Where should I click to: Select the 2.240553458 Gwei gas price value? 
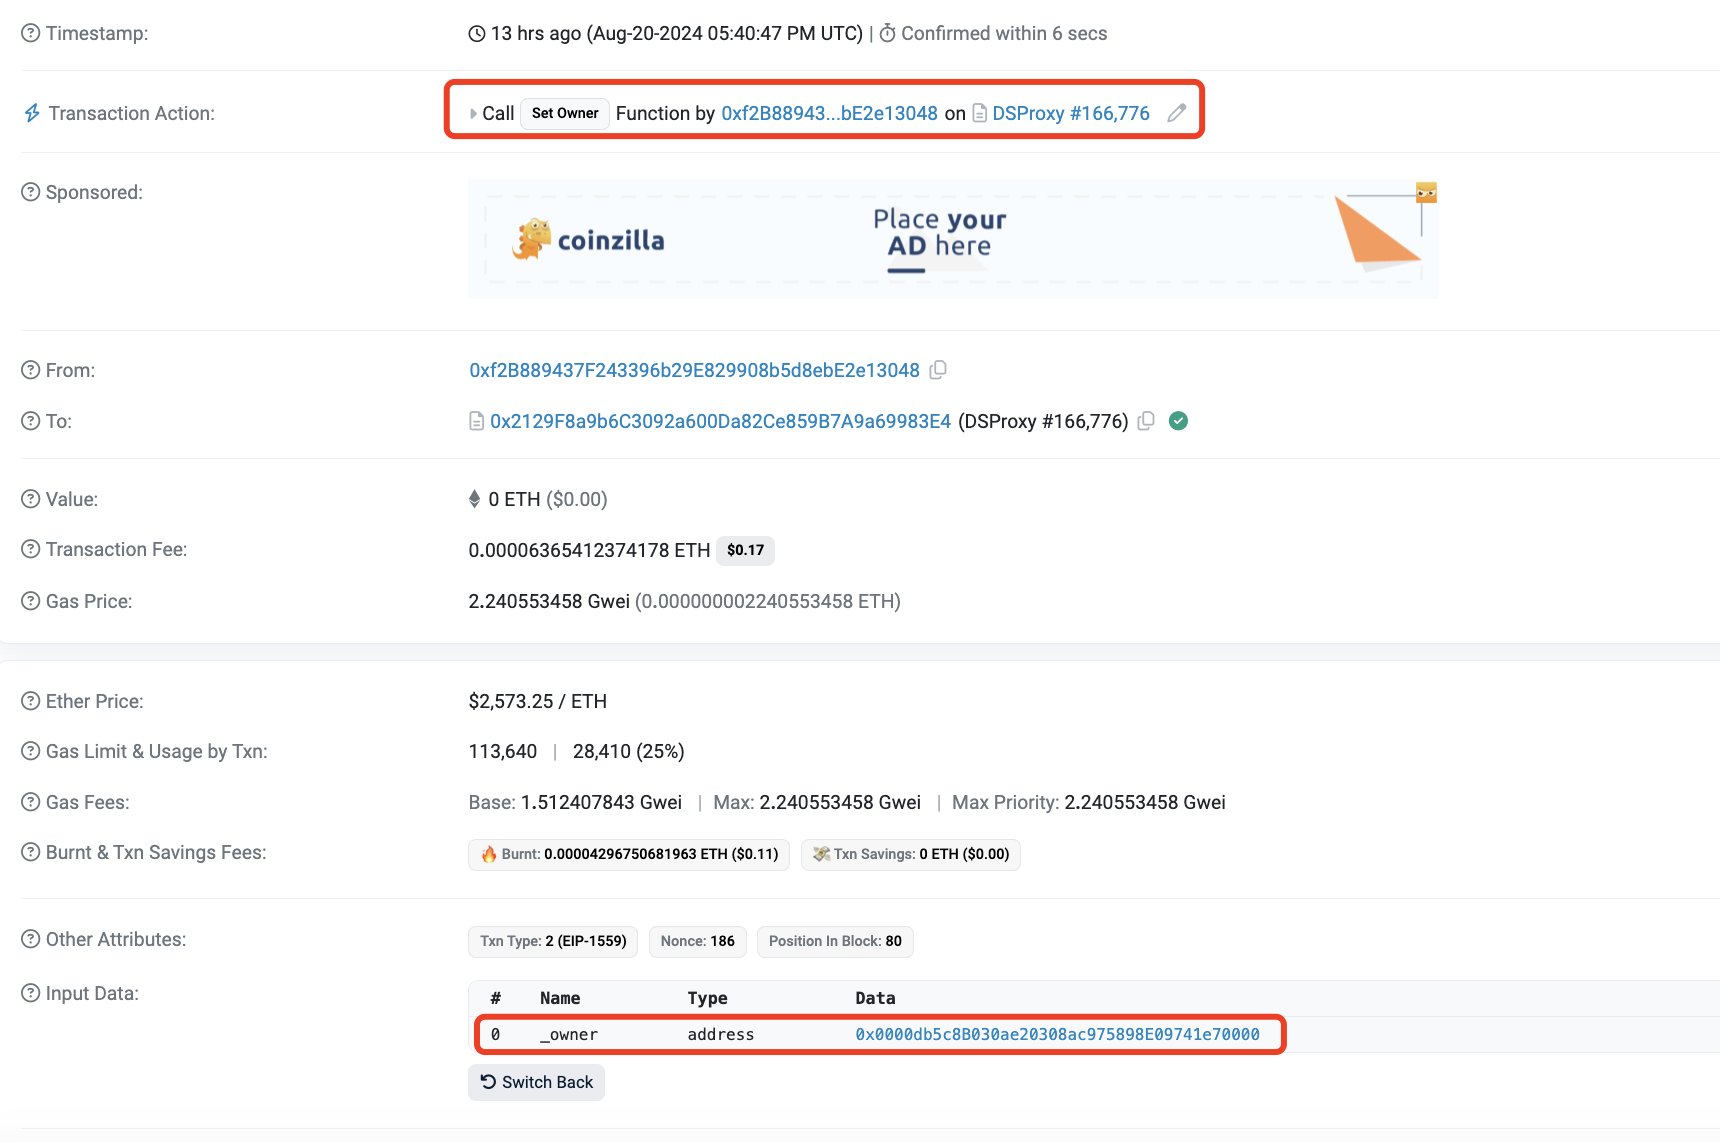tap(549, 601)
